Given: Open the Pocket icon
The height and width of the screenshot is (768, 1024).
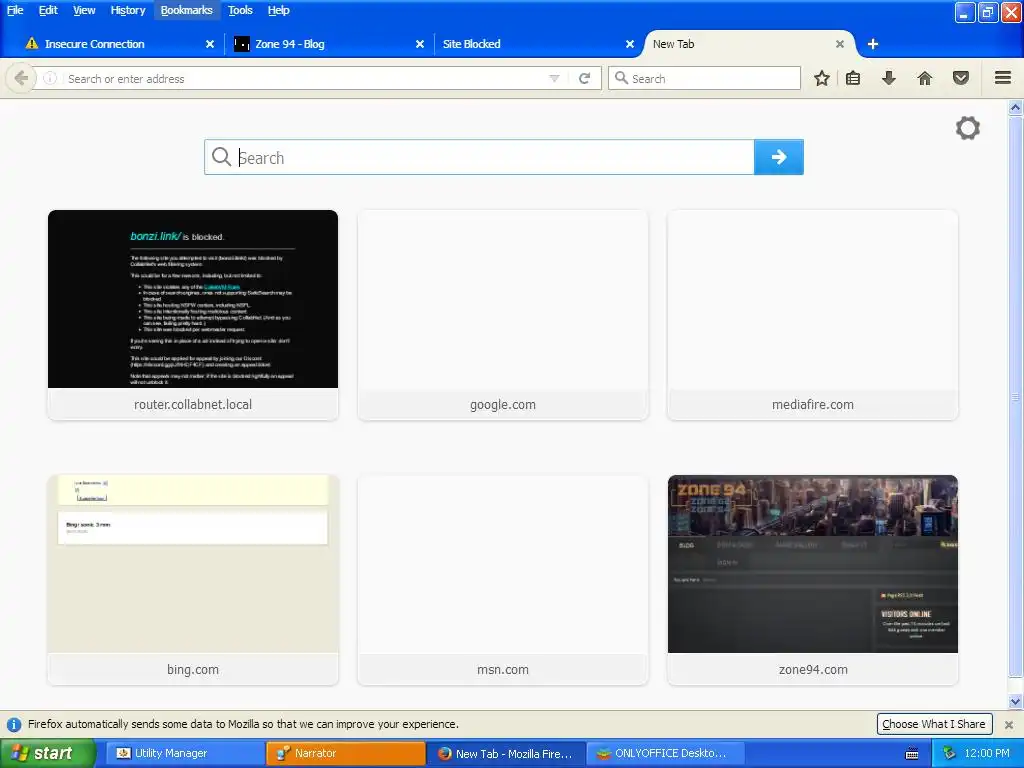Looking at the screenshot, I should click(961, 78).
